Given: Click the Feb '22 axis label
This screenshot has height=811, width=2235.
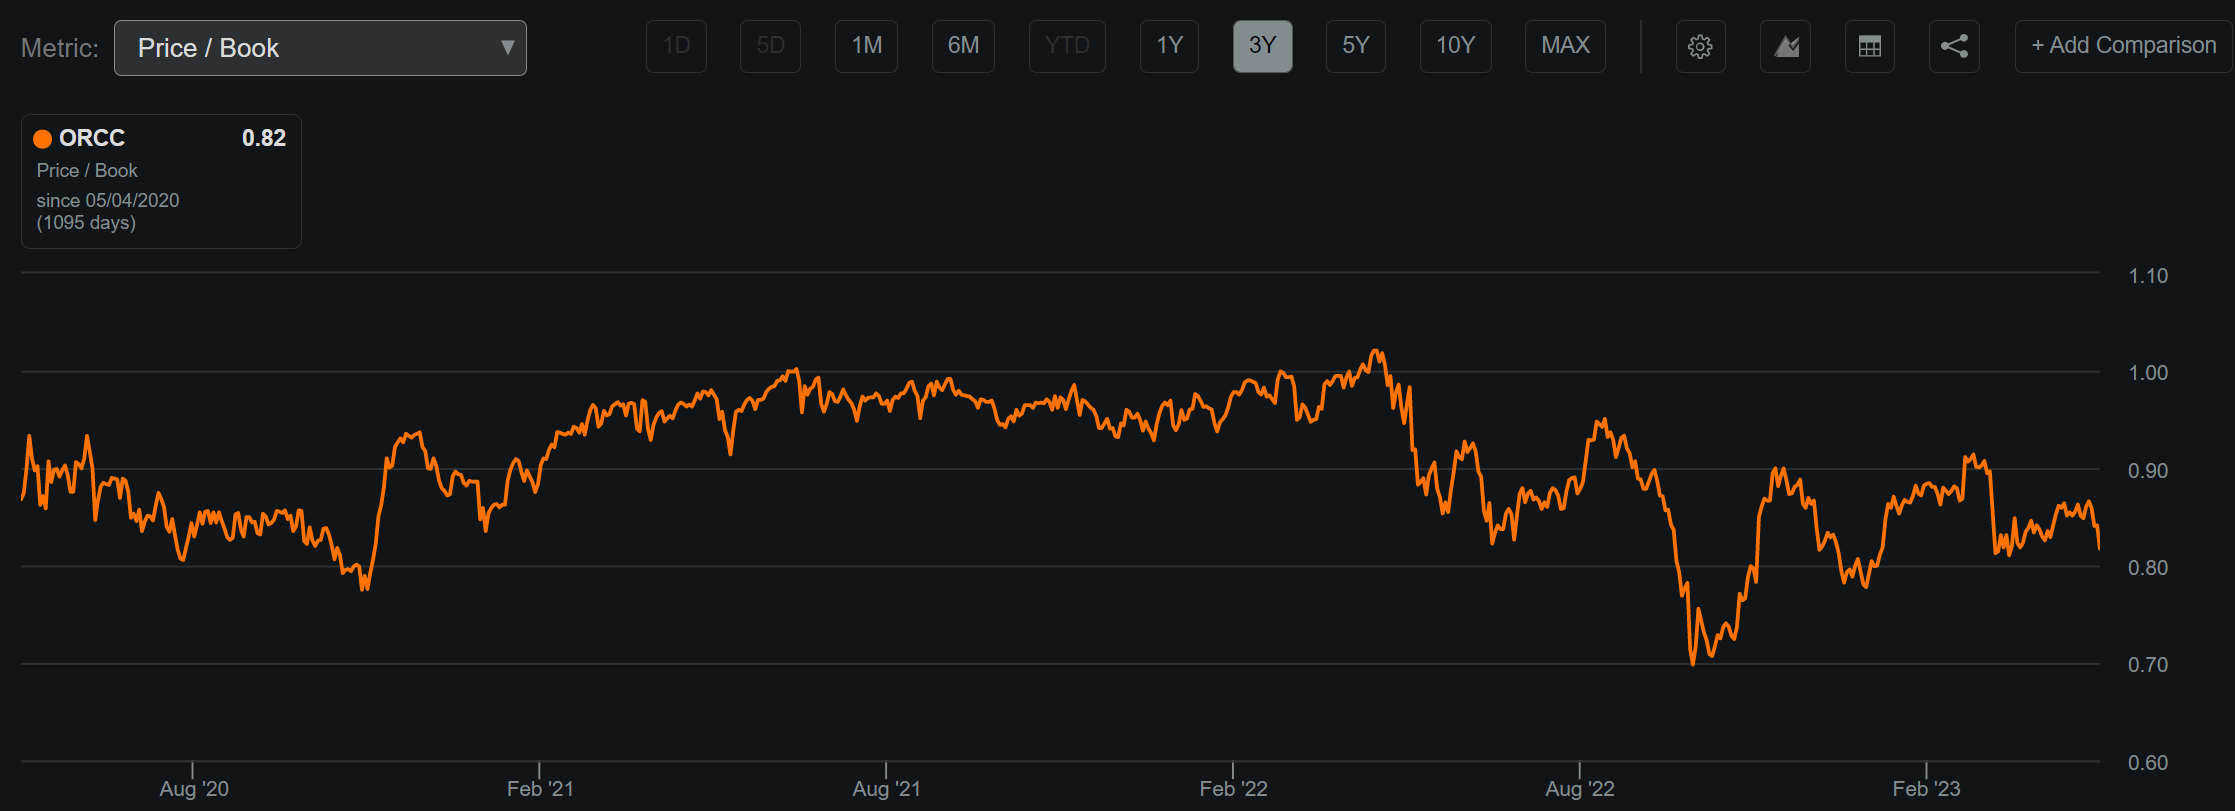Looking at the screenshot, I should (1233, 789).
